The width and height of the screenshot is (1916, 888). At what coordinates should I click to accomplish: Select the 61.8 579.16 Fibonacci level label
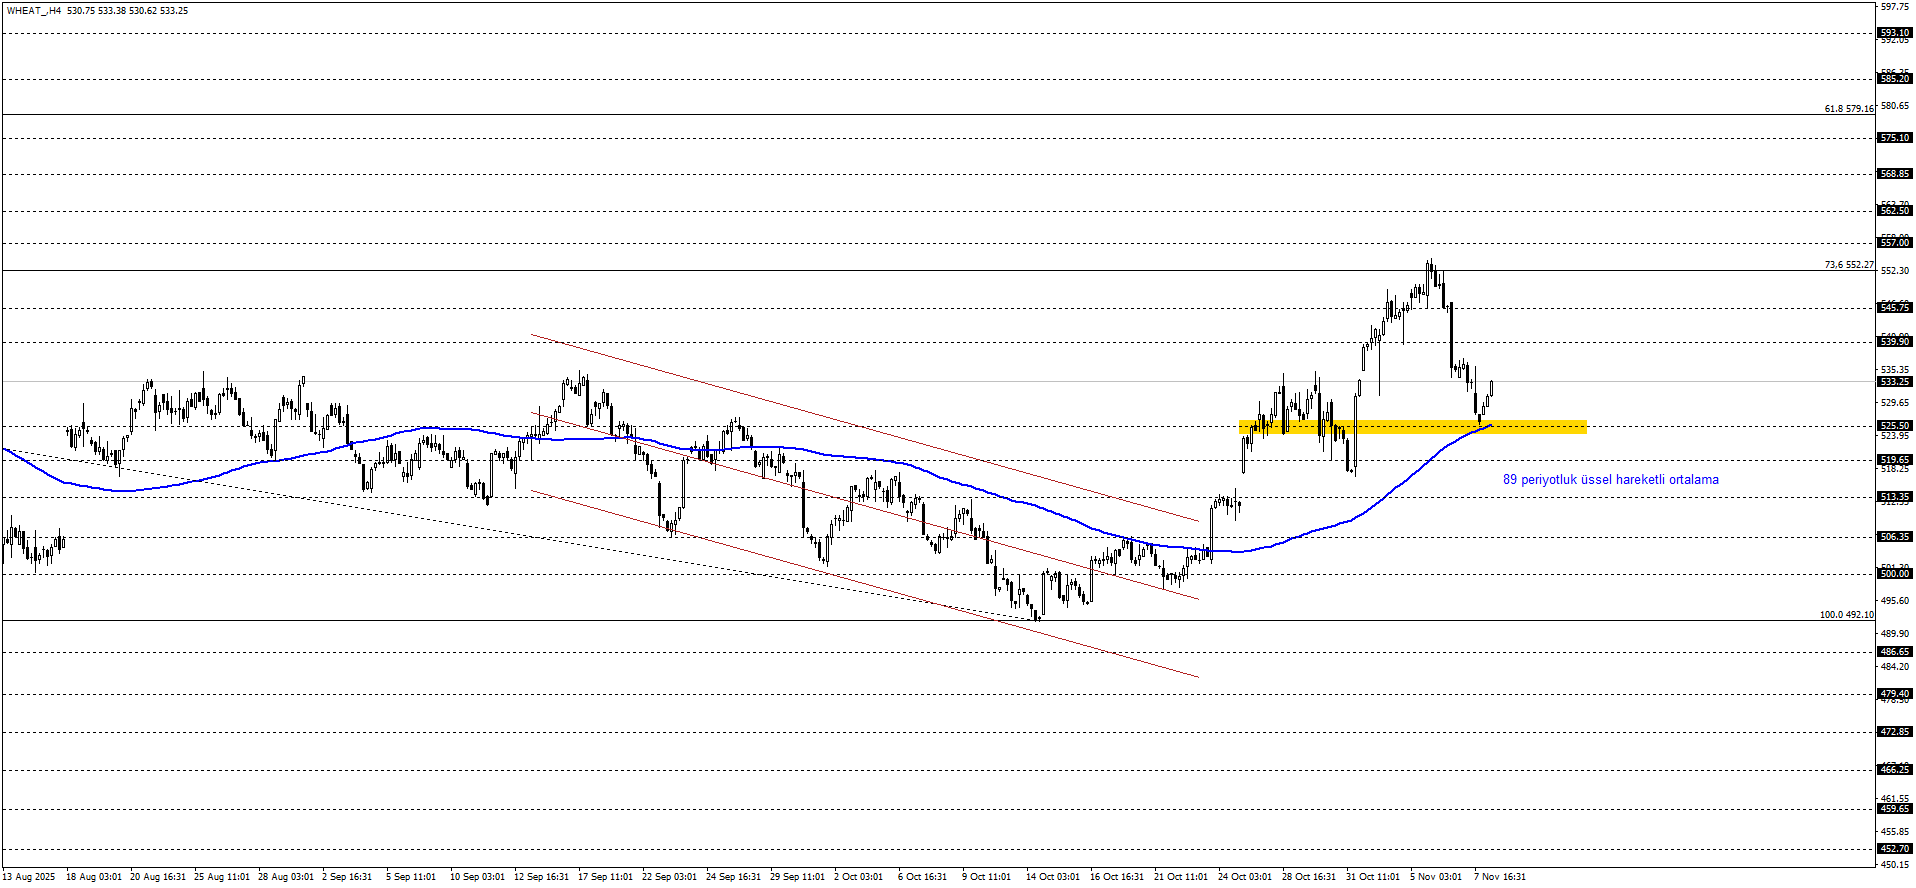point(1848,109)
